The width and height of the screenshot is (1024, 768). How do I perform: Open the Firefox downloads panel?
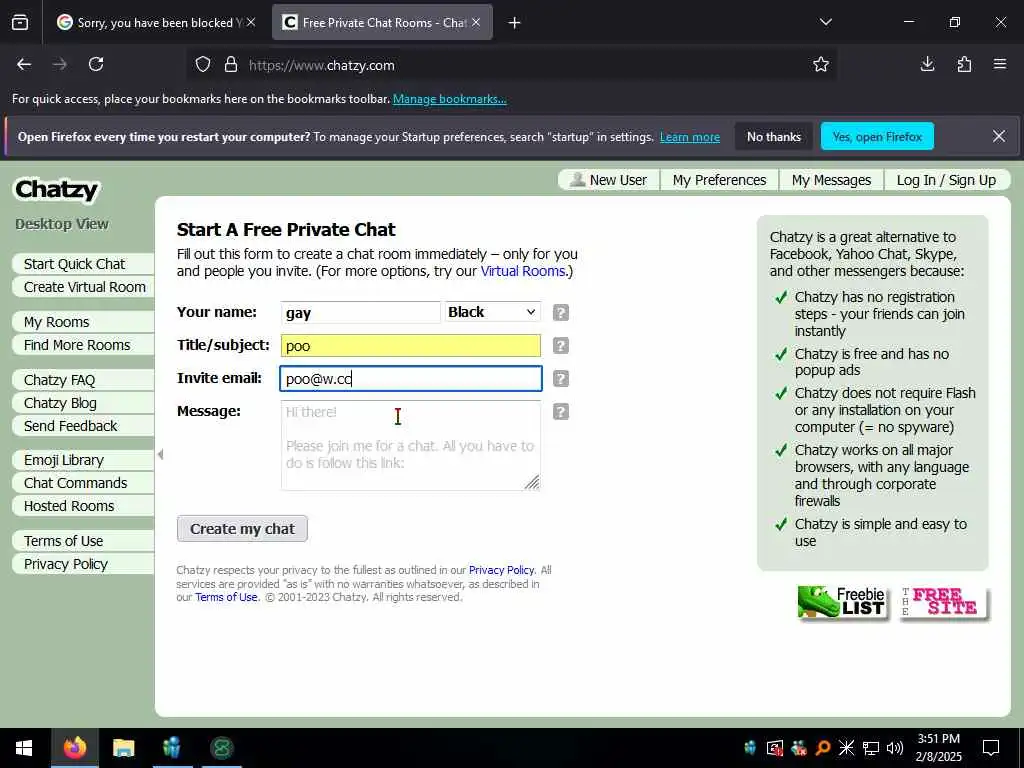click(x=927, y=64)
